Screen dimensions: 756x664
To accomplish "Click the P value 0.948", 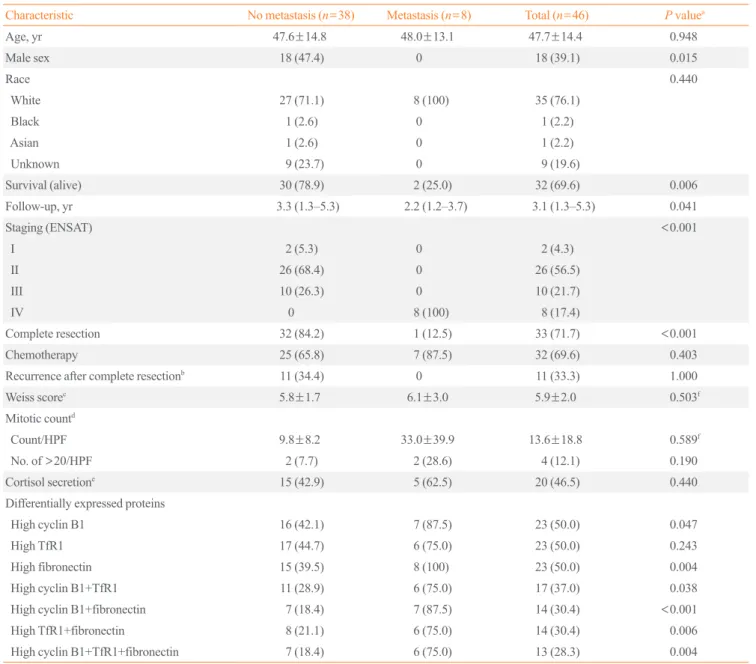I will [683, 37].
